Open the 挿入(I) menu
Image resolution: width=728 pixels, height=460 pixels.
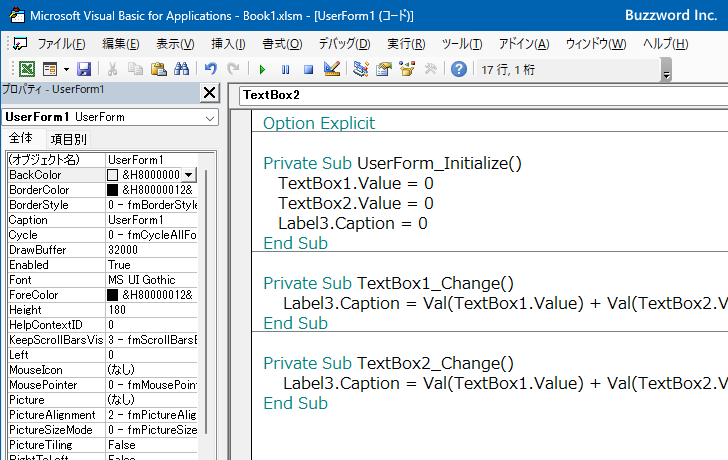228,44
